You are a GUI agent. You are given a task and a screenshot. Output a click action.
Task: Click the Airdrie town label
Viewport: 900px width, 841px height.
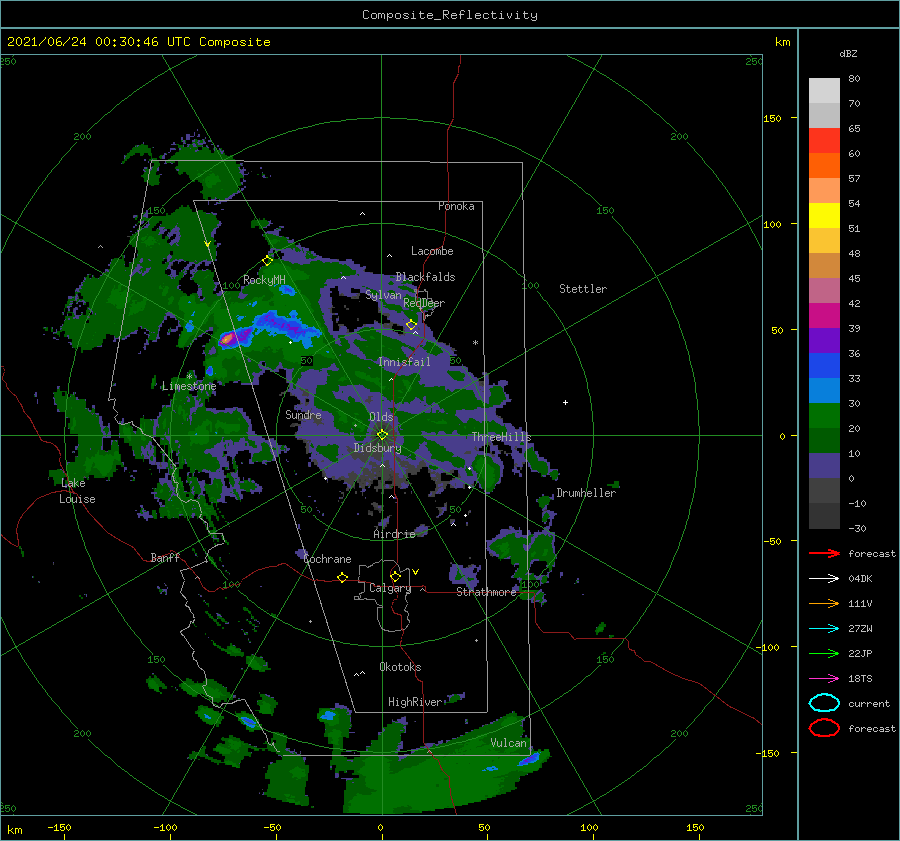pos(394,534)
